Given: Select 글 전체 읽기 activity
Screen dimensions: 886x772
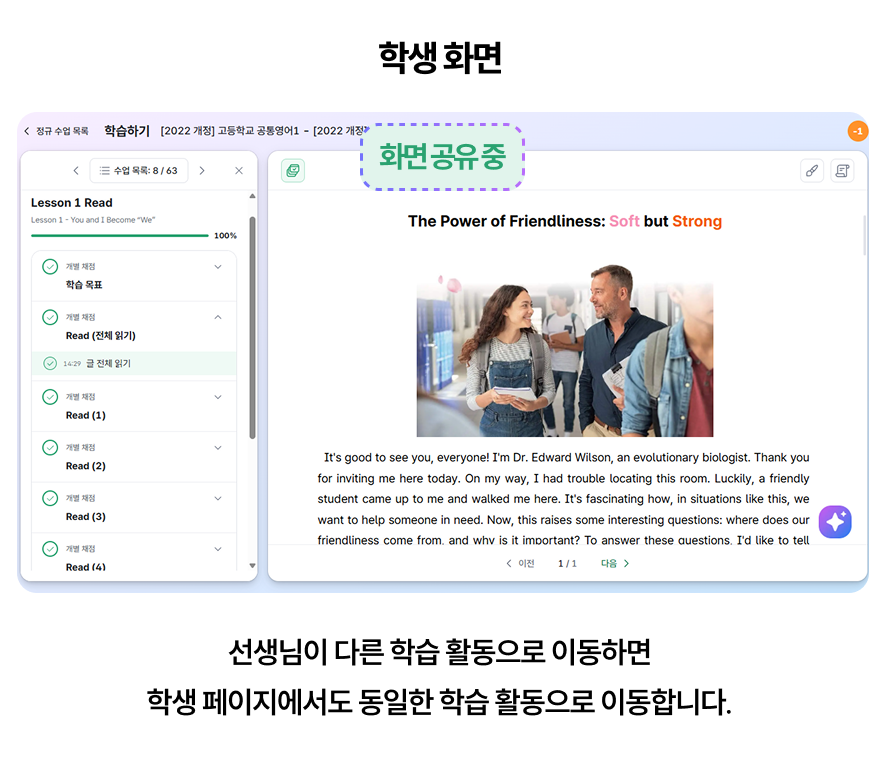Looking at the screenshot, I should point(134,363).
